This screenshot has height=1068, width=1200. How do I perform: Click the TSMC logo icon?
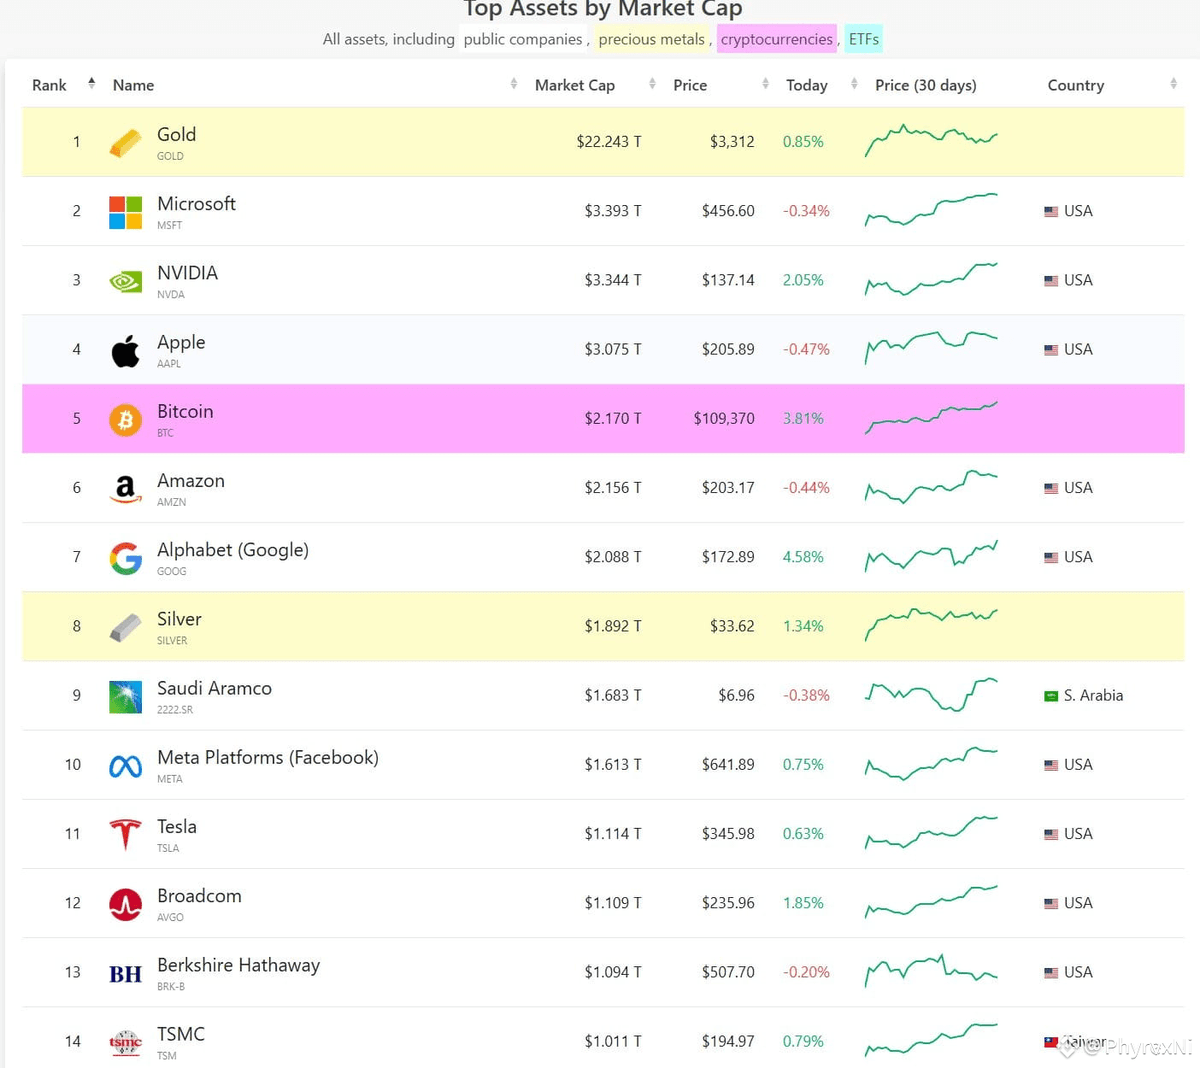click(x=125, y=1043)
